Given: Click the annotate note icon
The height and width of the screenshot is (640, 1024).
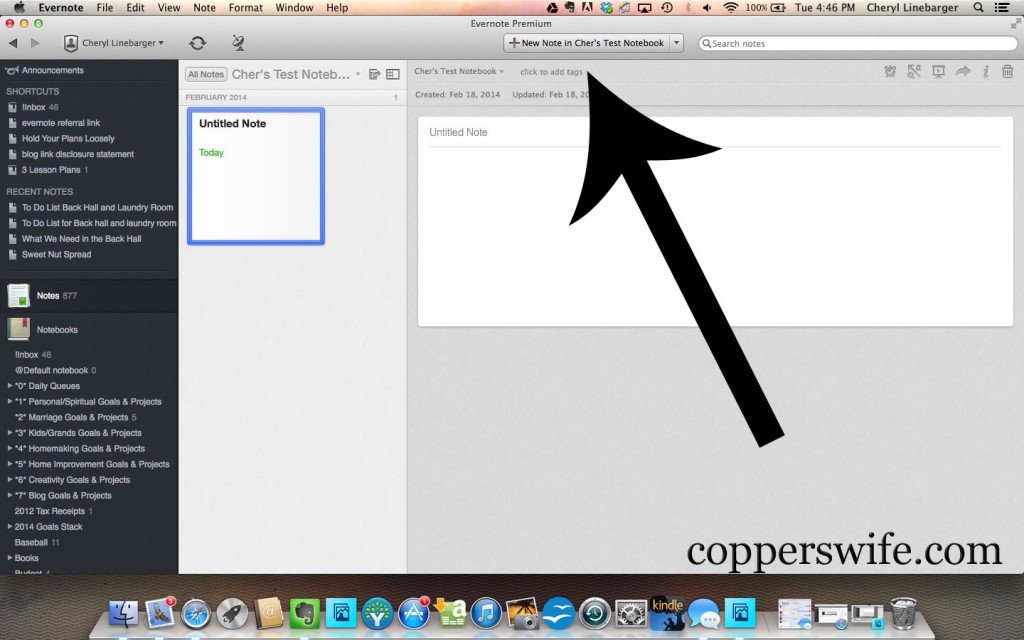Looking at the screenshot, I should tap(914, 72).
